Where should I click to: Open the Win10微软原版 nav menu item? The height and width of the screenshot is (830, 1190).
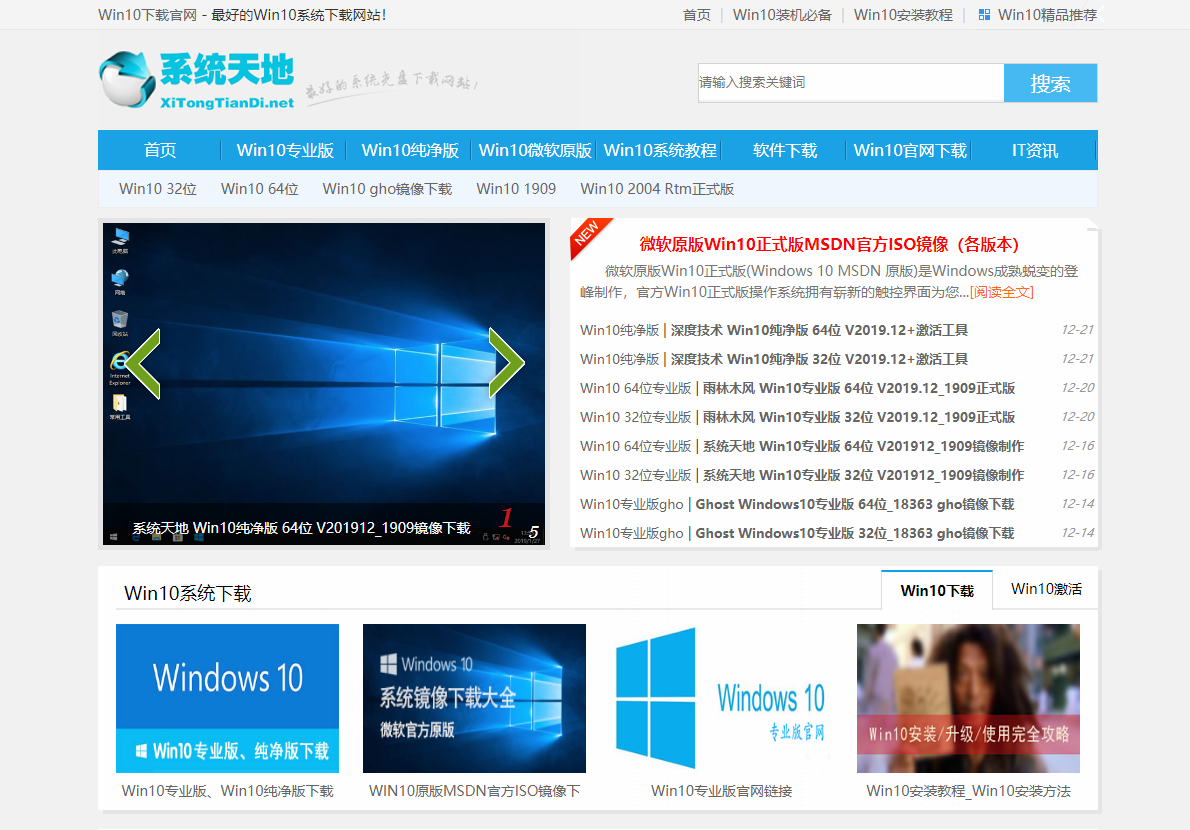(535, 150)
